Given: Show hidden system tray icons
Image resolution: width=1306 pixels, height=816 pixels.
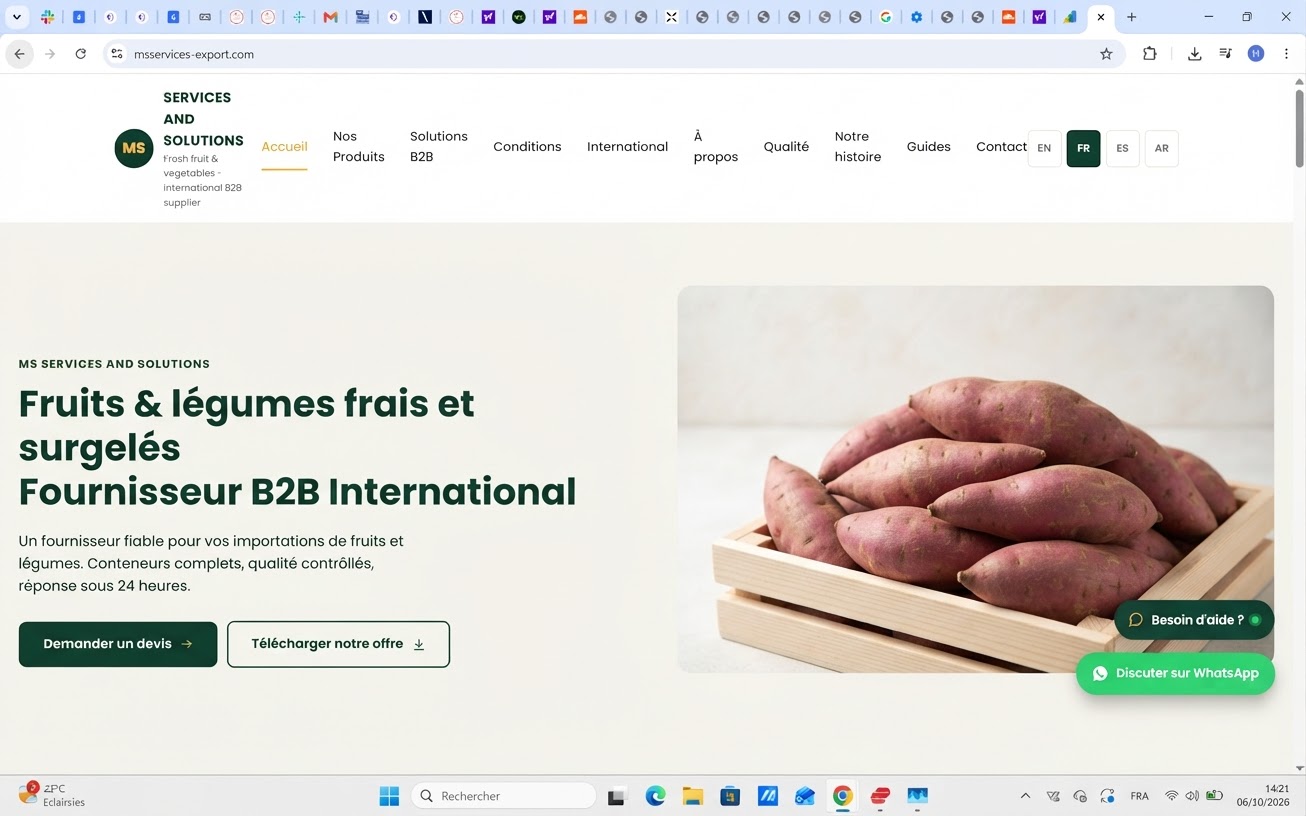Looking at the screenshot, I should click(1025, 796).
